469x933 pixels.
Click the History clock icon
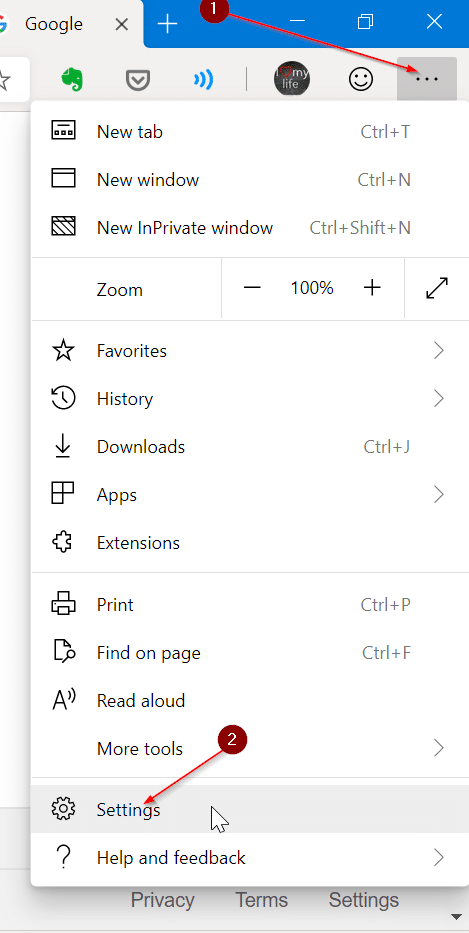pyautogui.click(x=63, y=399)
